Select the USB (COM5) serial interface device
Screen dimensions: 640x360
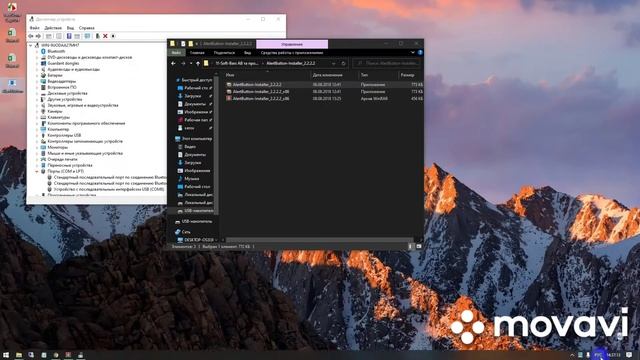(109, 189)
